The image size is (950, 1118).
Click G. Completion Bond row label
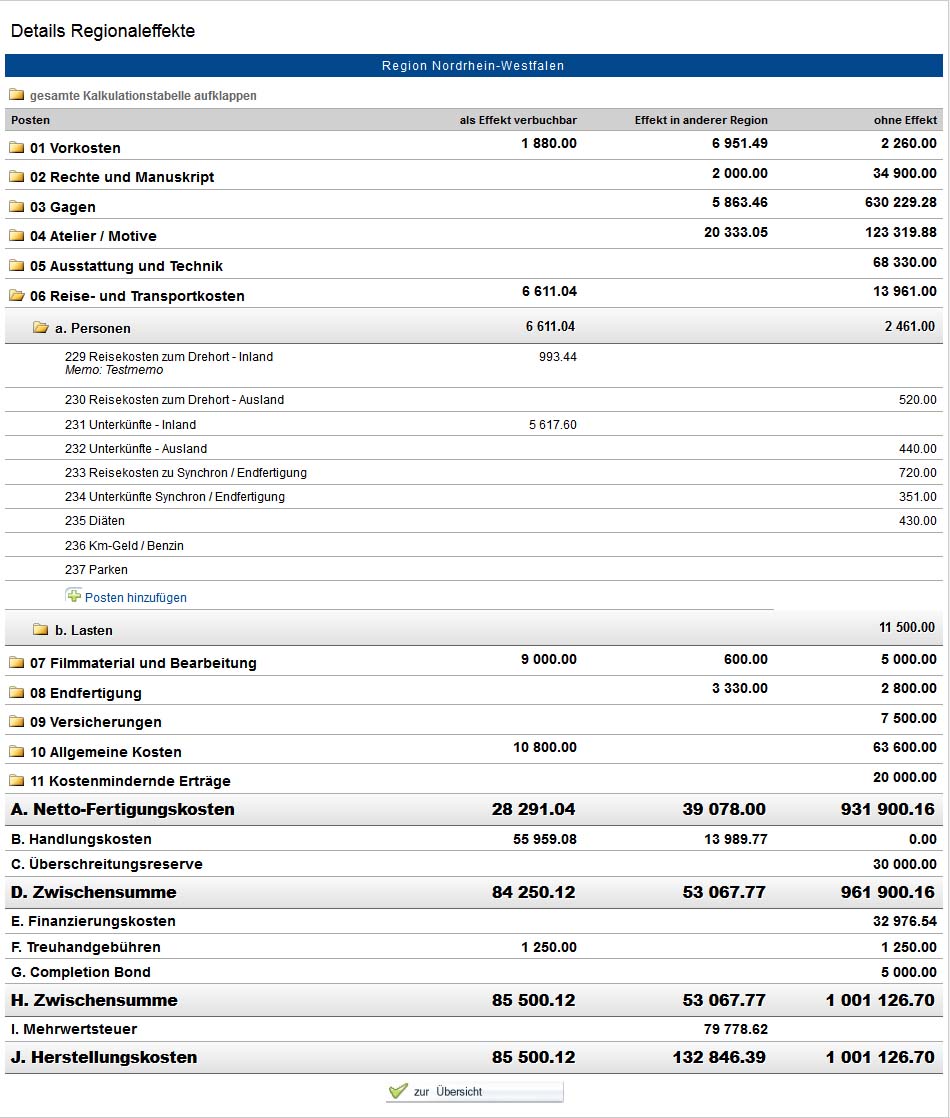(81, 972)
